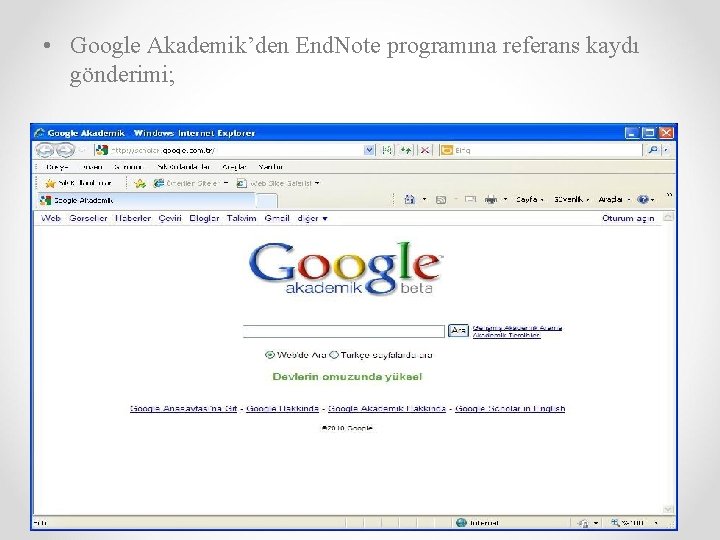Click the Ara search button

pos(458,330)
